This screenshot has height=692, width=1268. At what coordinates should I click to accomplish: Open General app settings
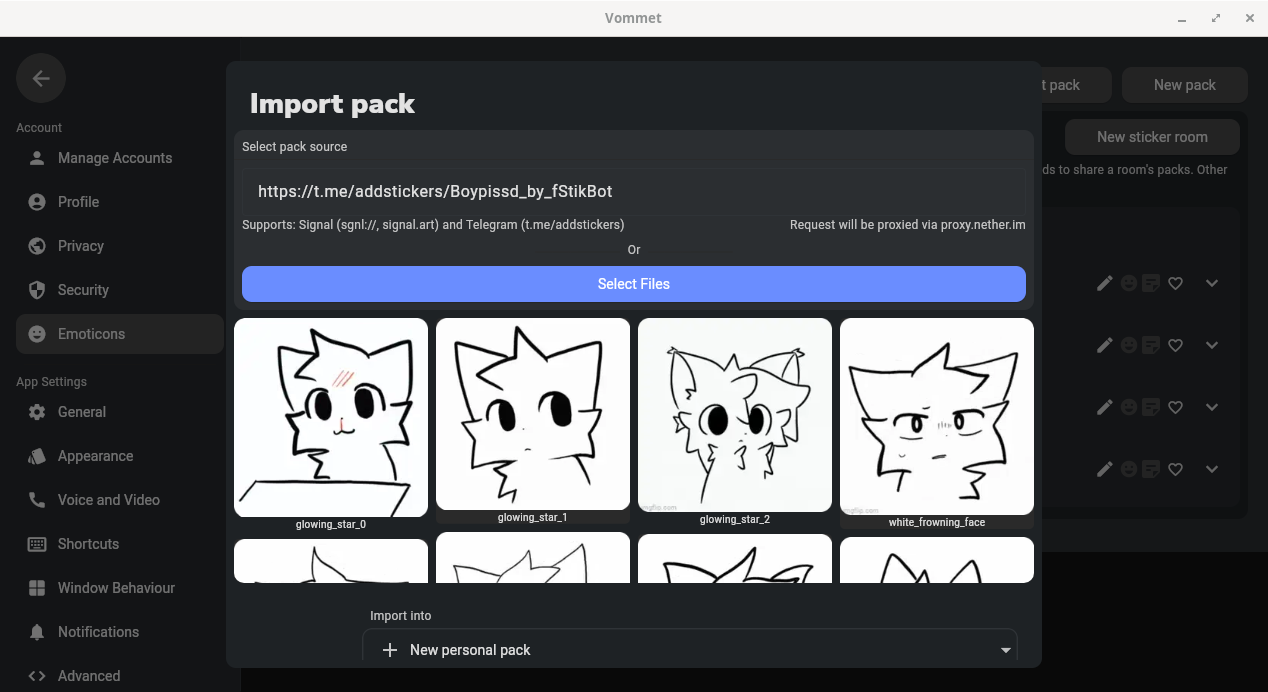[x=120, y=412]
